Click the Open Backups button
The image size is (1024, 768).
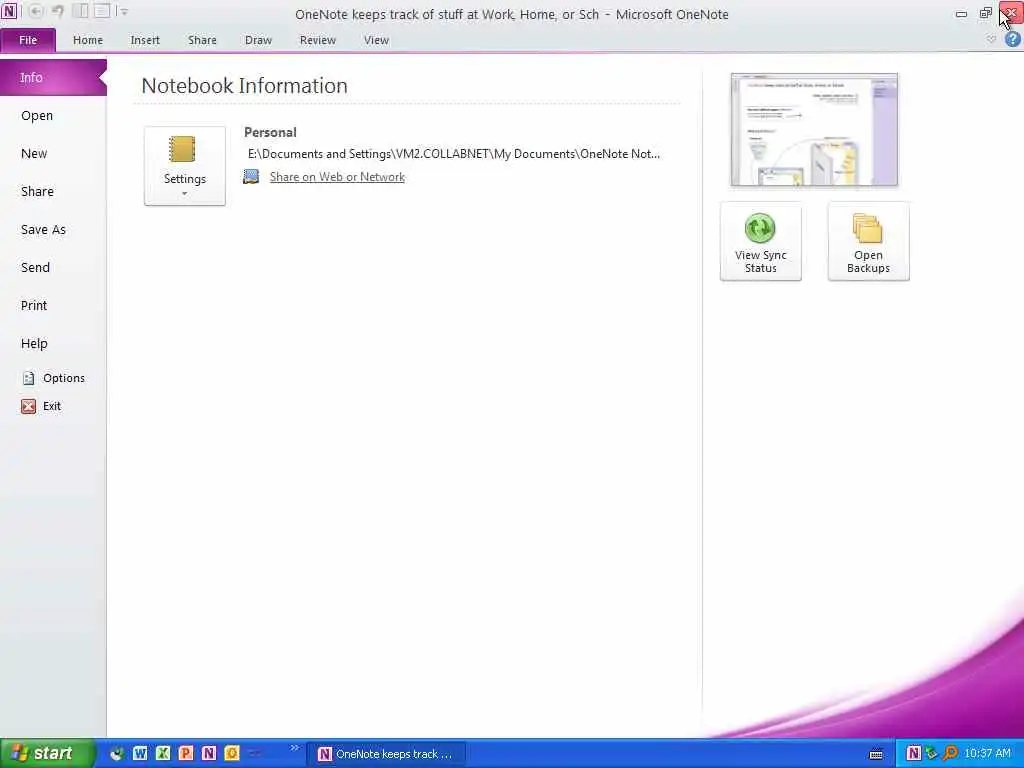[x=869, y=242]
